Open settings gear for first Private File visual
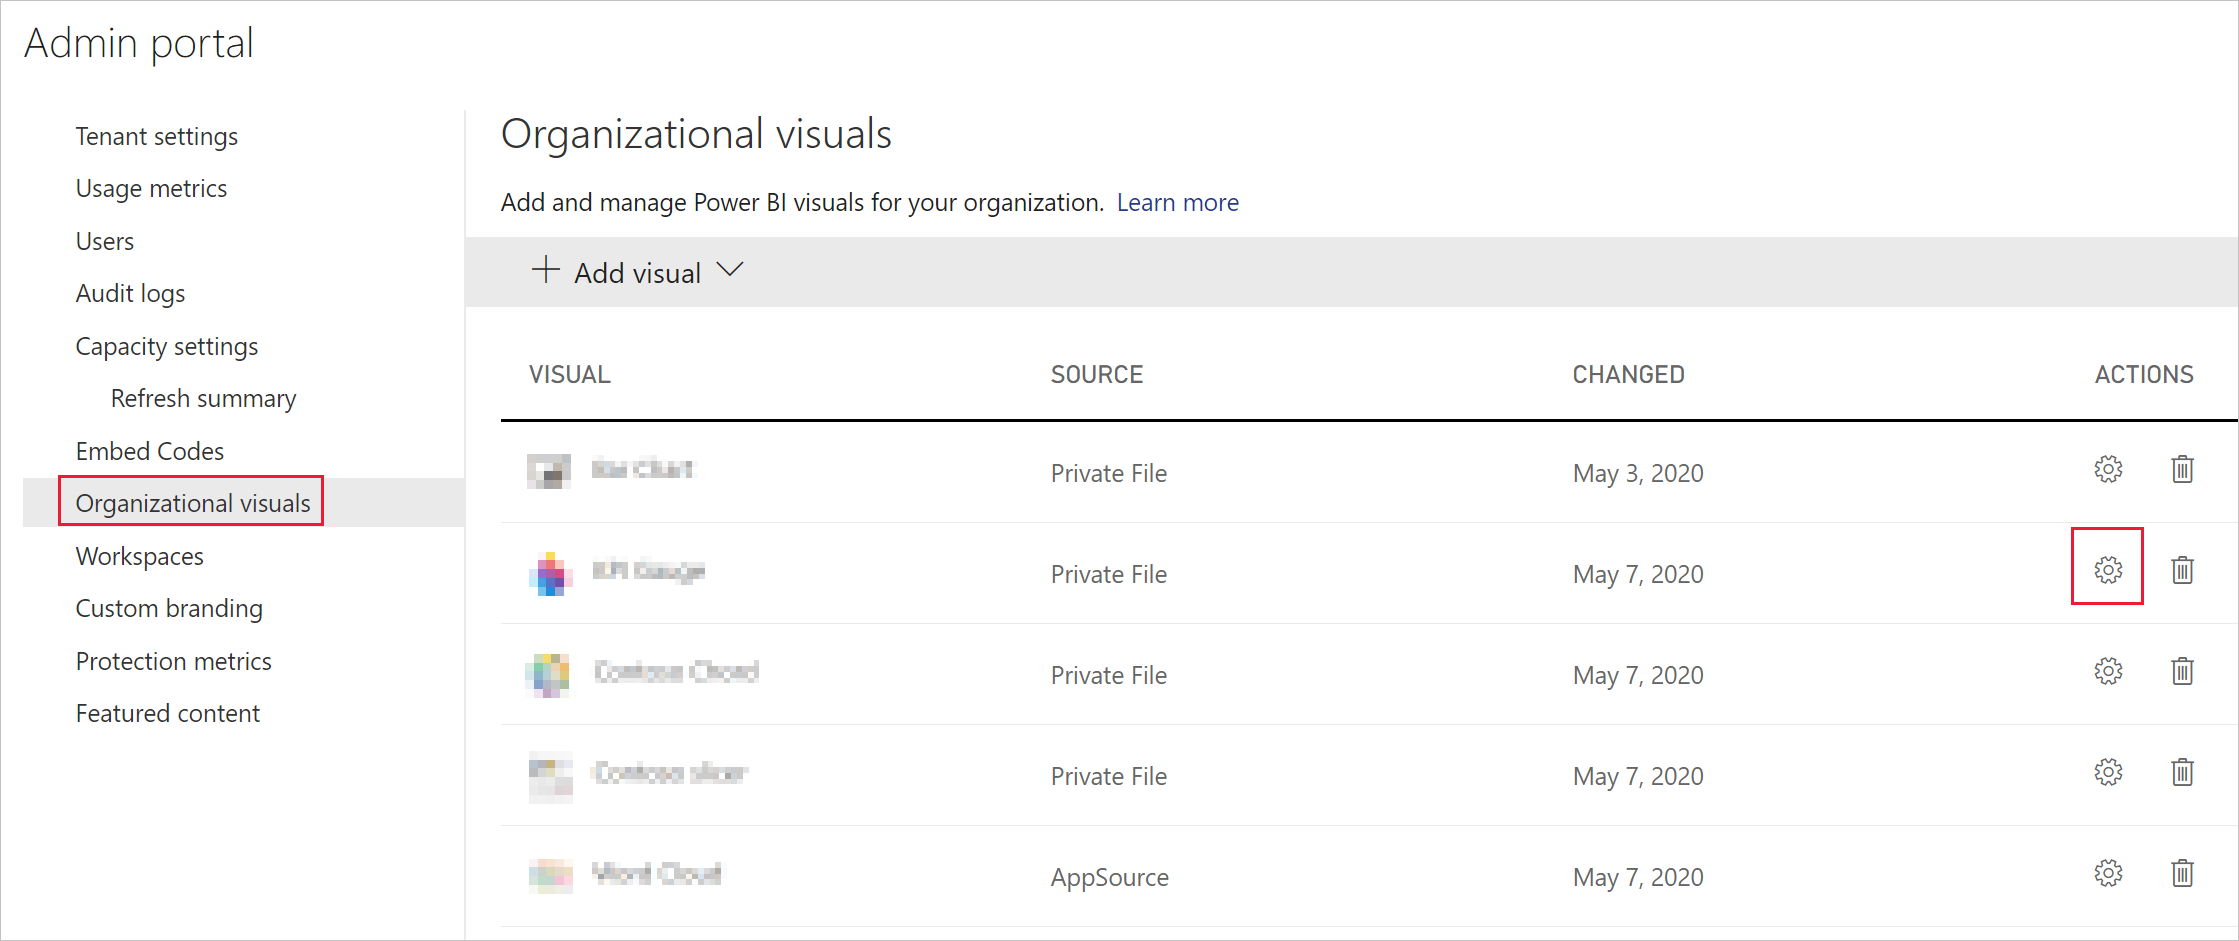Viewport: 2239px width, 941px height. point(2108,469)
